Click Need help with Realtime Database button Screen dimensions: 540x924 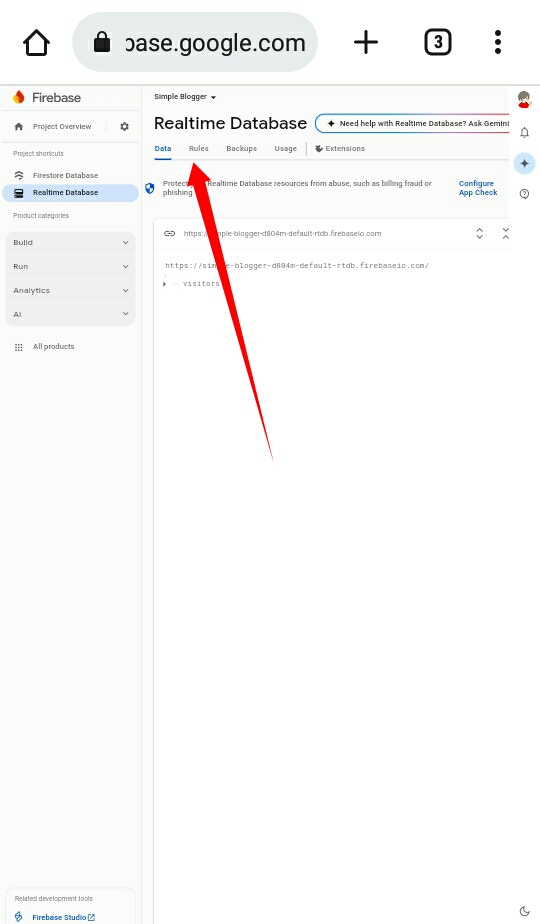(x=413, y=123)
